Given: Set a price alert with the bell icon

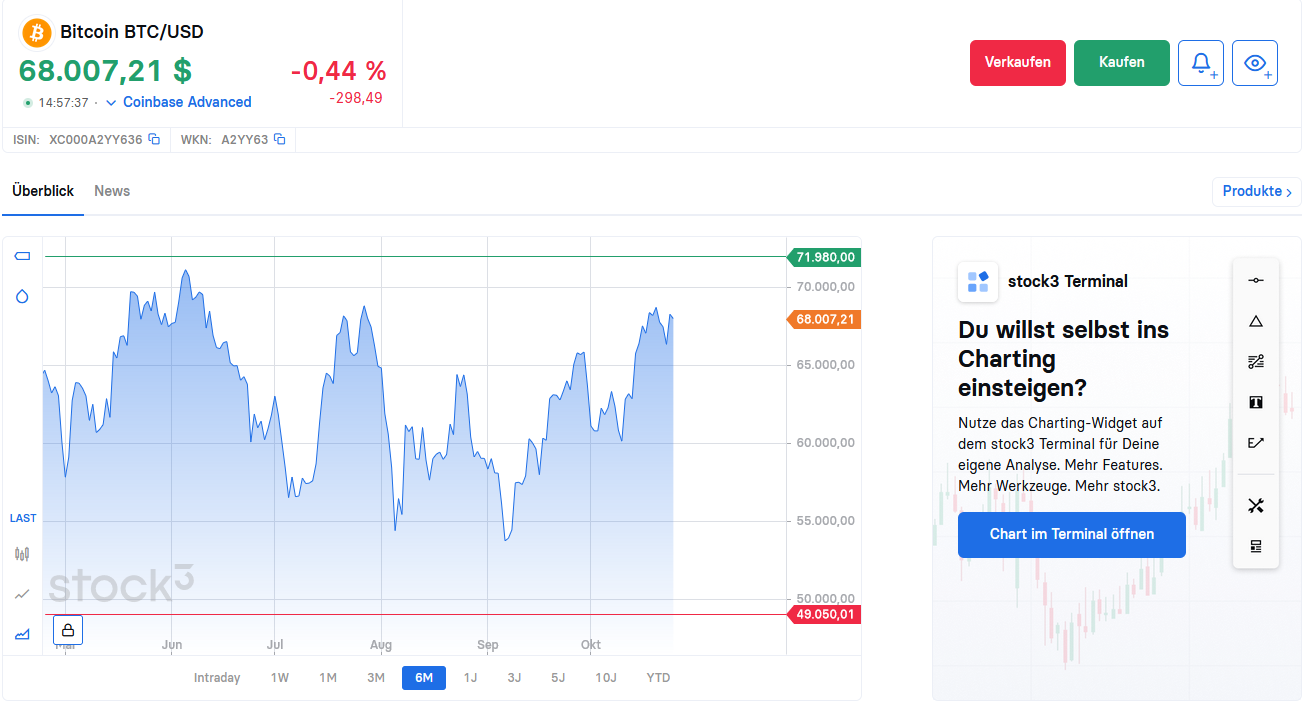Looking at the screenshot, I should point(1201,63).
